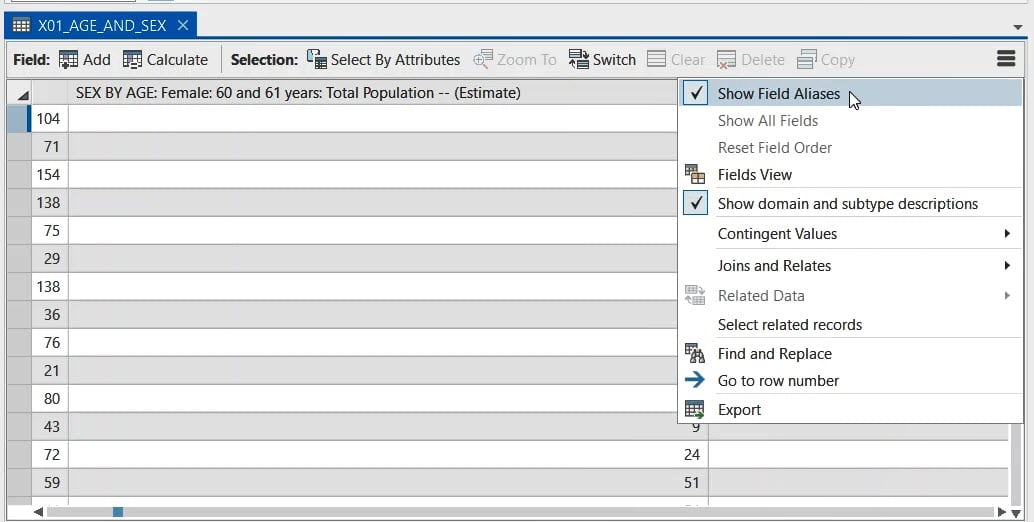
Task: Click the SEX BY AGE Female column header
Action: pos(298,93)
